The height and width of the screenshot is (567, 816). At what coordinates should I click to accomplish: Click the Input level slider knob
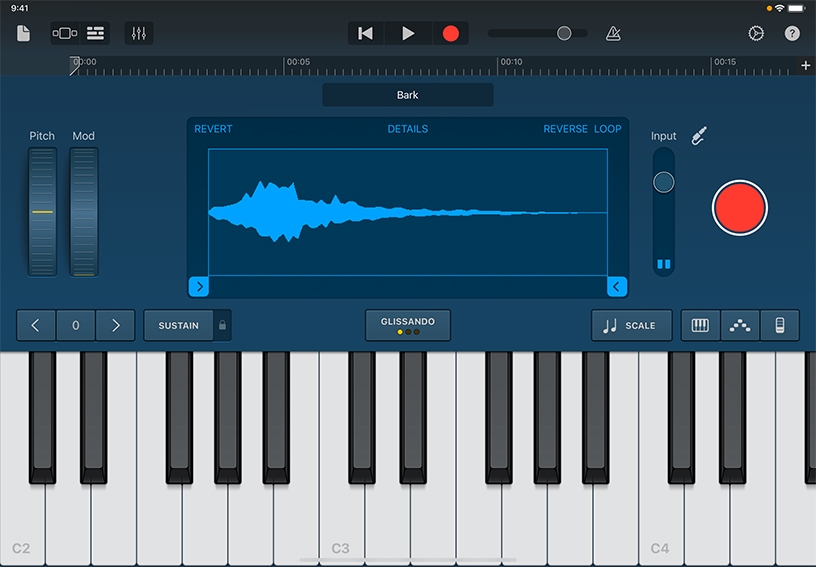tap(663, 182)
